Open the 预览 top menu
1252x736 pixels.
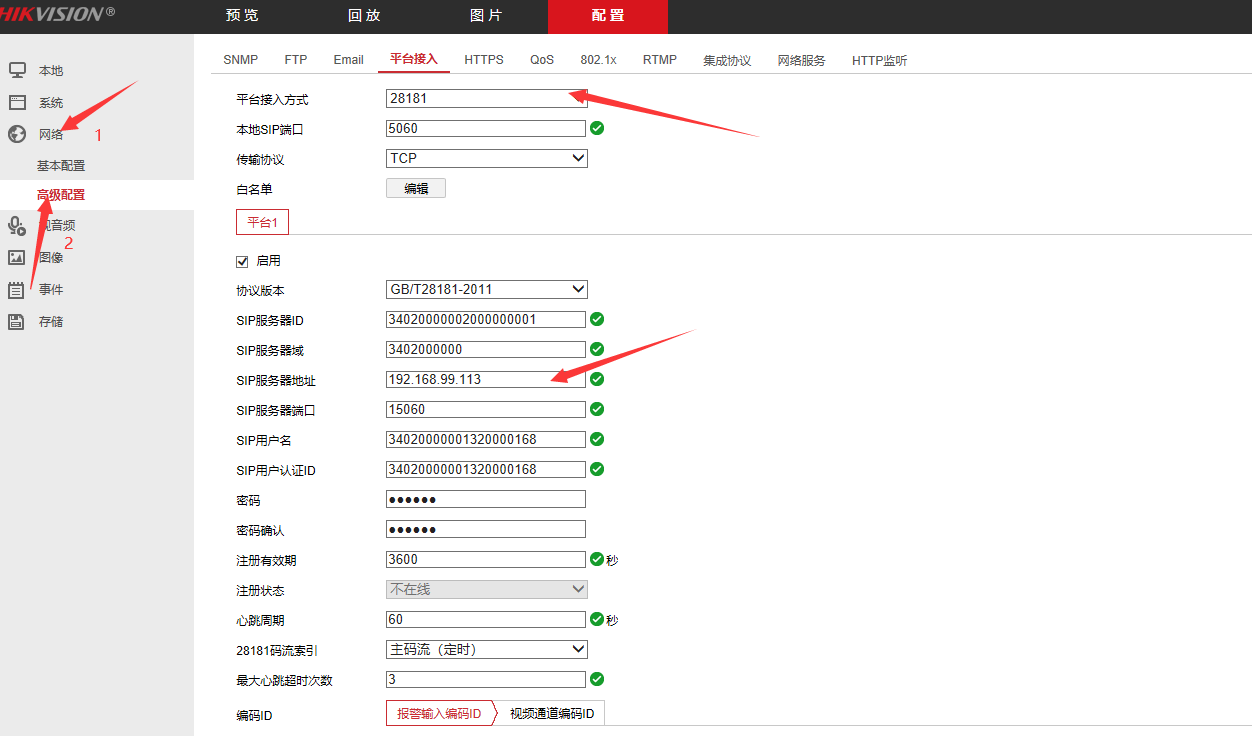(242, 16)
